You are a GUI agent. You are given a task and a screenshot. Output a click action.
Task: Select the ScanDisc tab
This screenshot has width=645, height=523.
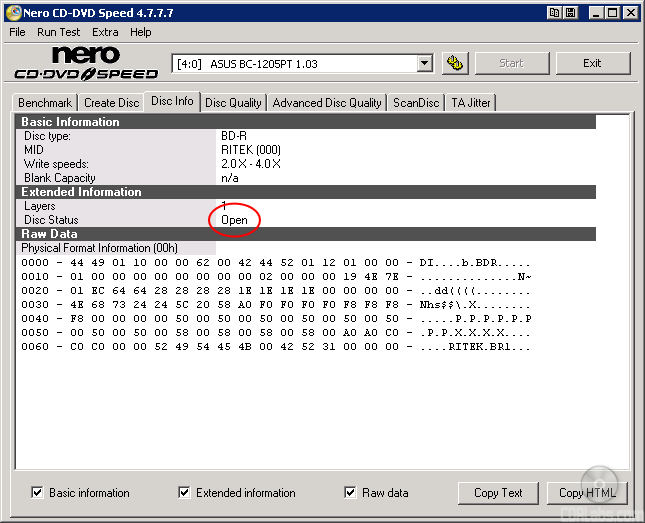tap(415, 102)
